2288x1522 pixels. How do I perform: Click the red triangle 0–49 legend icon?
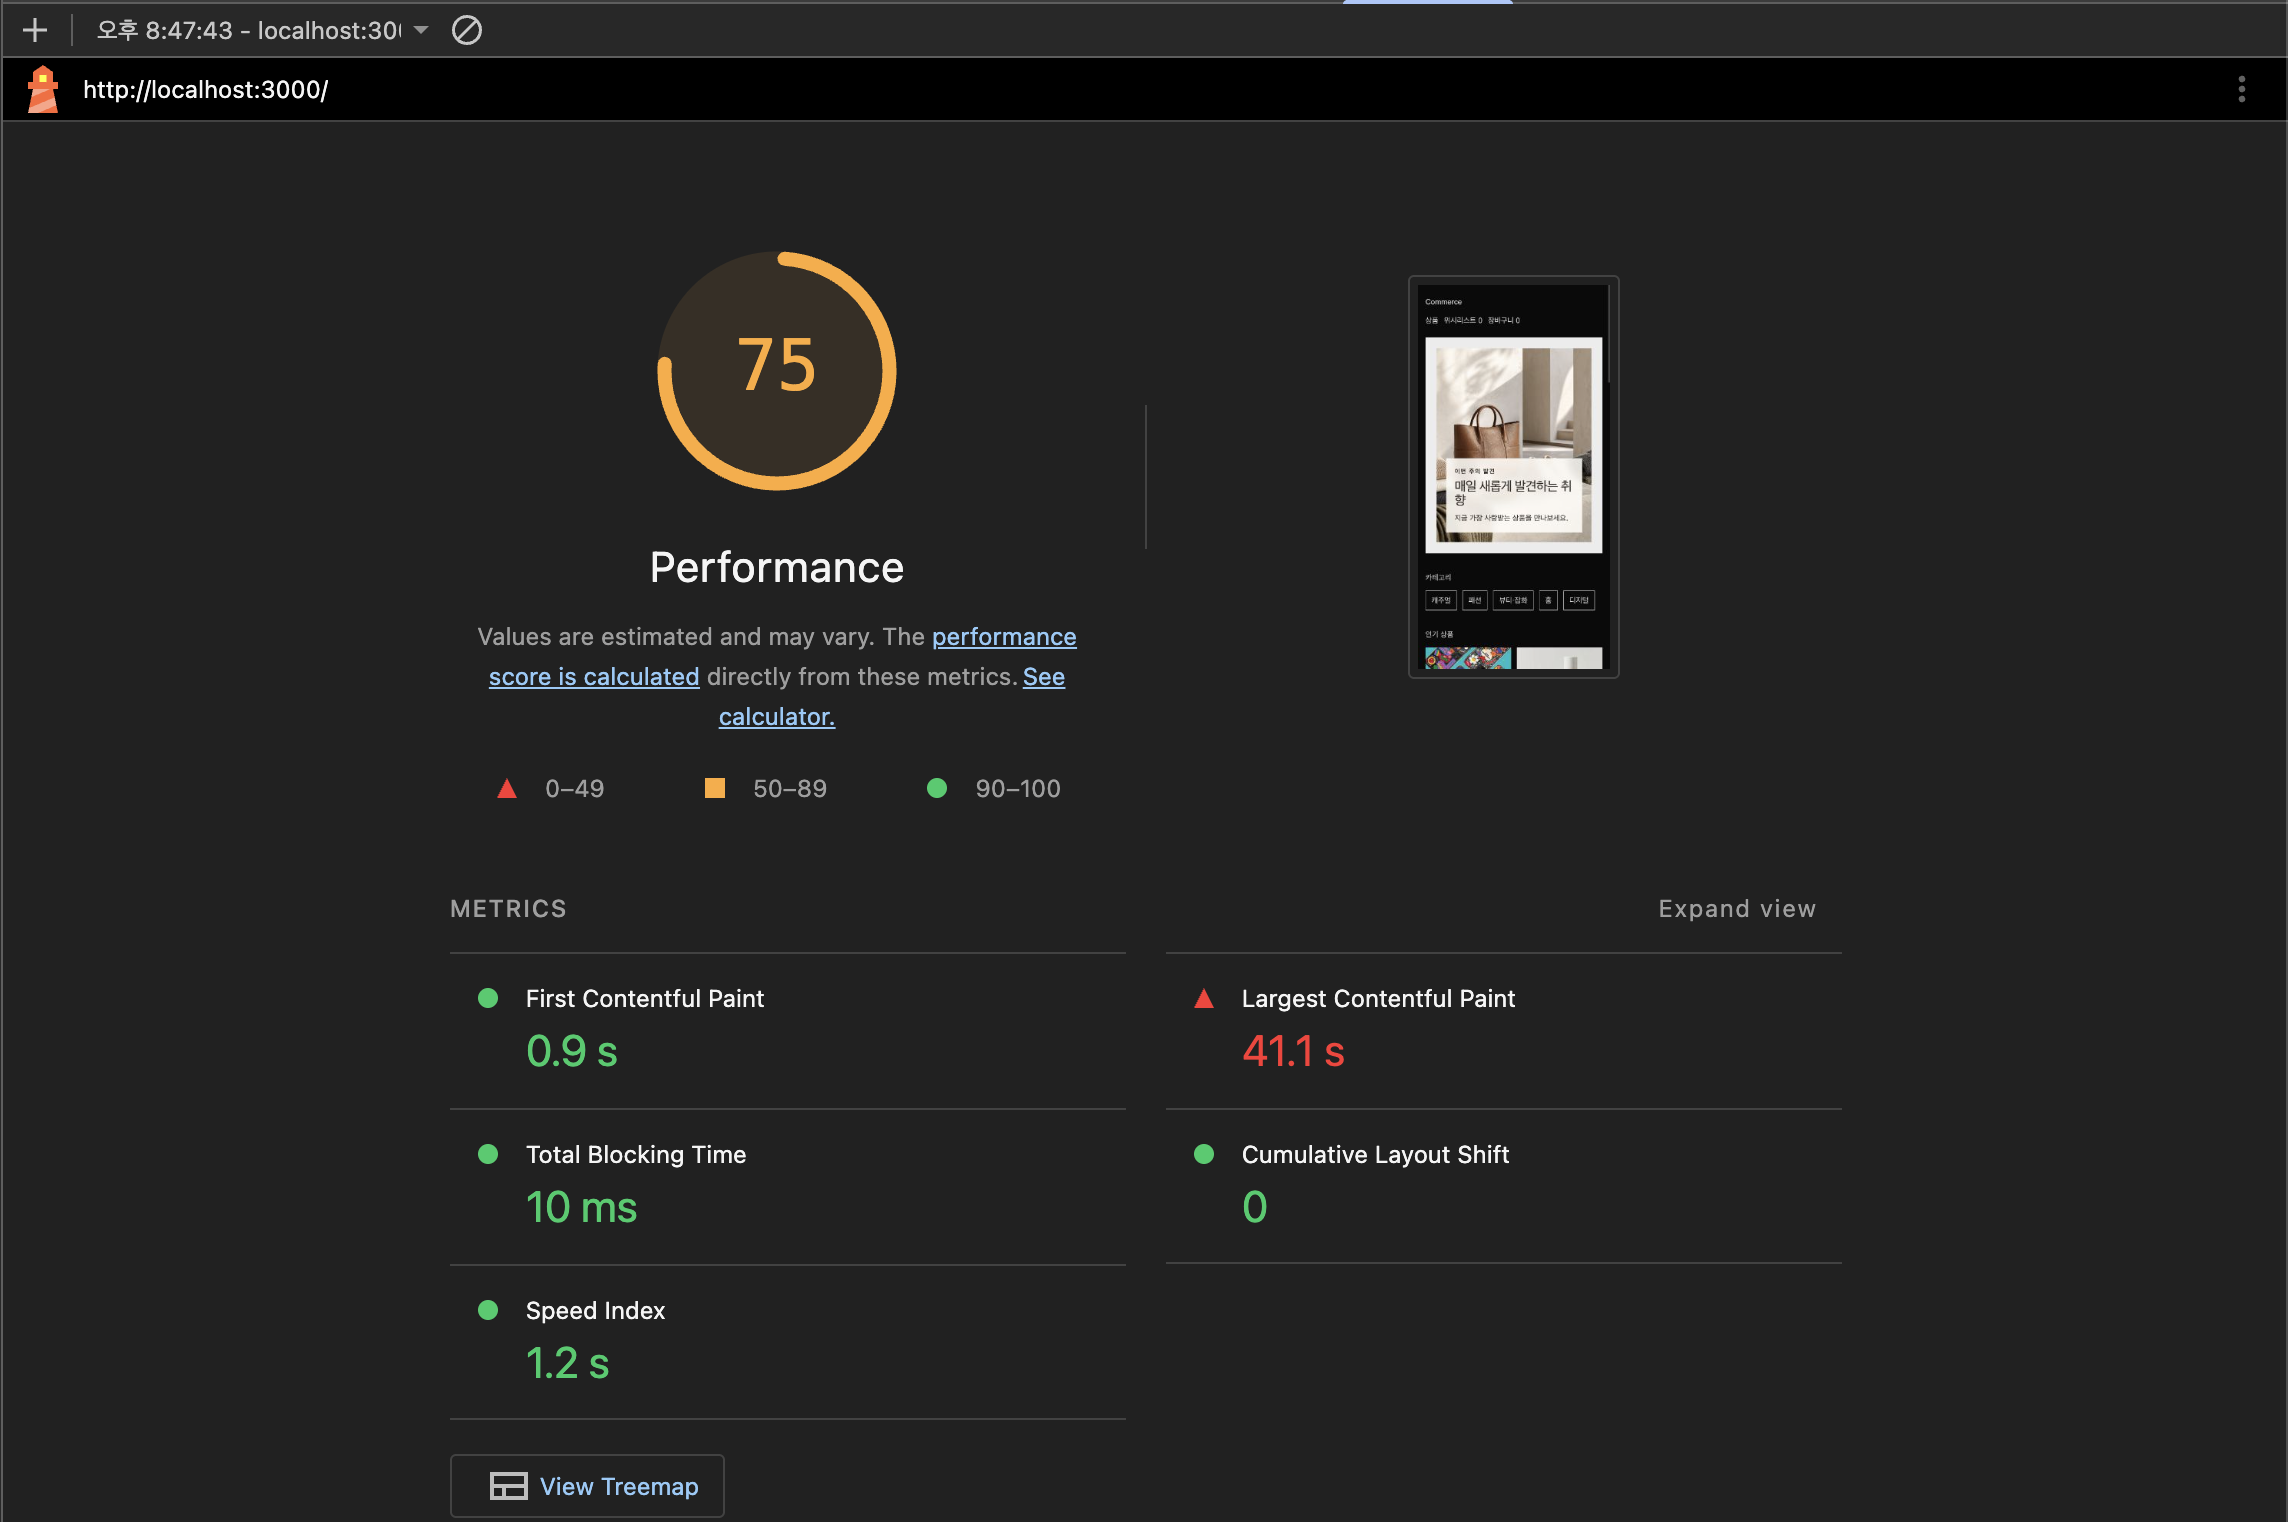[x=507, y=788]
